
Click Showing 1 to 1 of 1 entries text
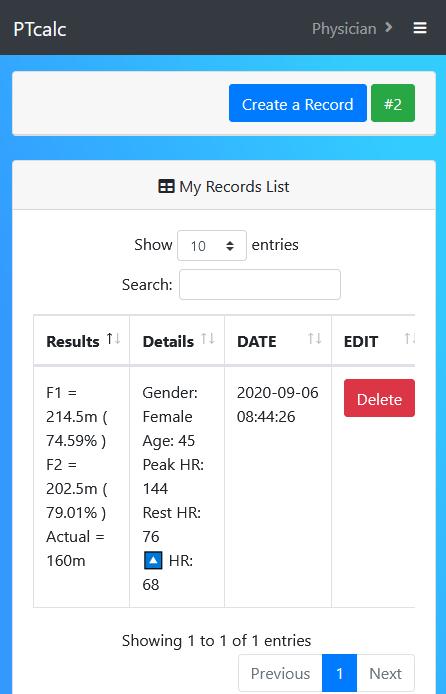pyautogui.click(x=216, y=640)
